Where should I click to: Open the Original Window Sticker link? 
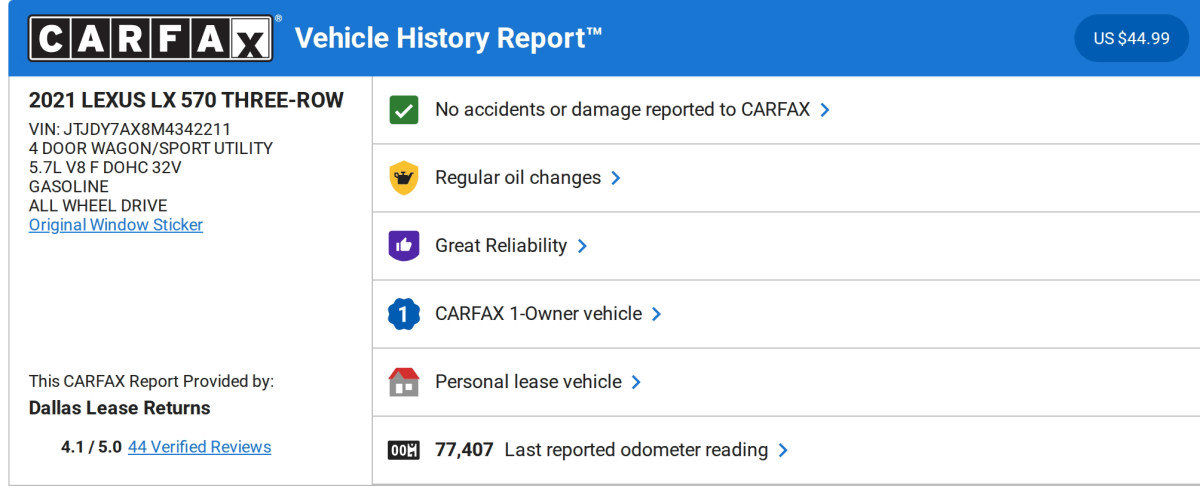pyautogui.click(x=116, y=225)
